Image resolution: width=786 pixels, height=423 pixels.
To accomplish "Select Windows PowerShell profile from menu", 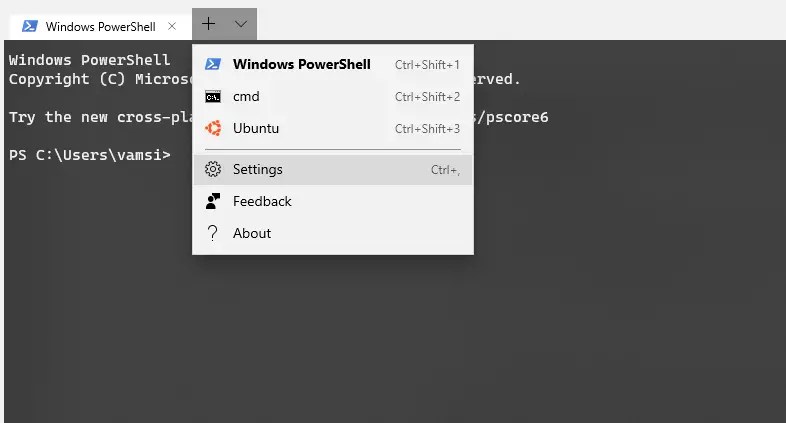I will (x=301, y=64).
